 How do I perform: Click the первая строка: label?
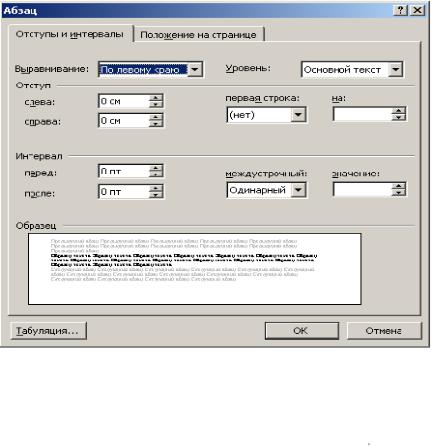click(x=262, y=98)
